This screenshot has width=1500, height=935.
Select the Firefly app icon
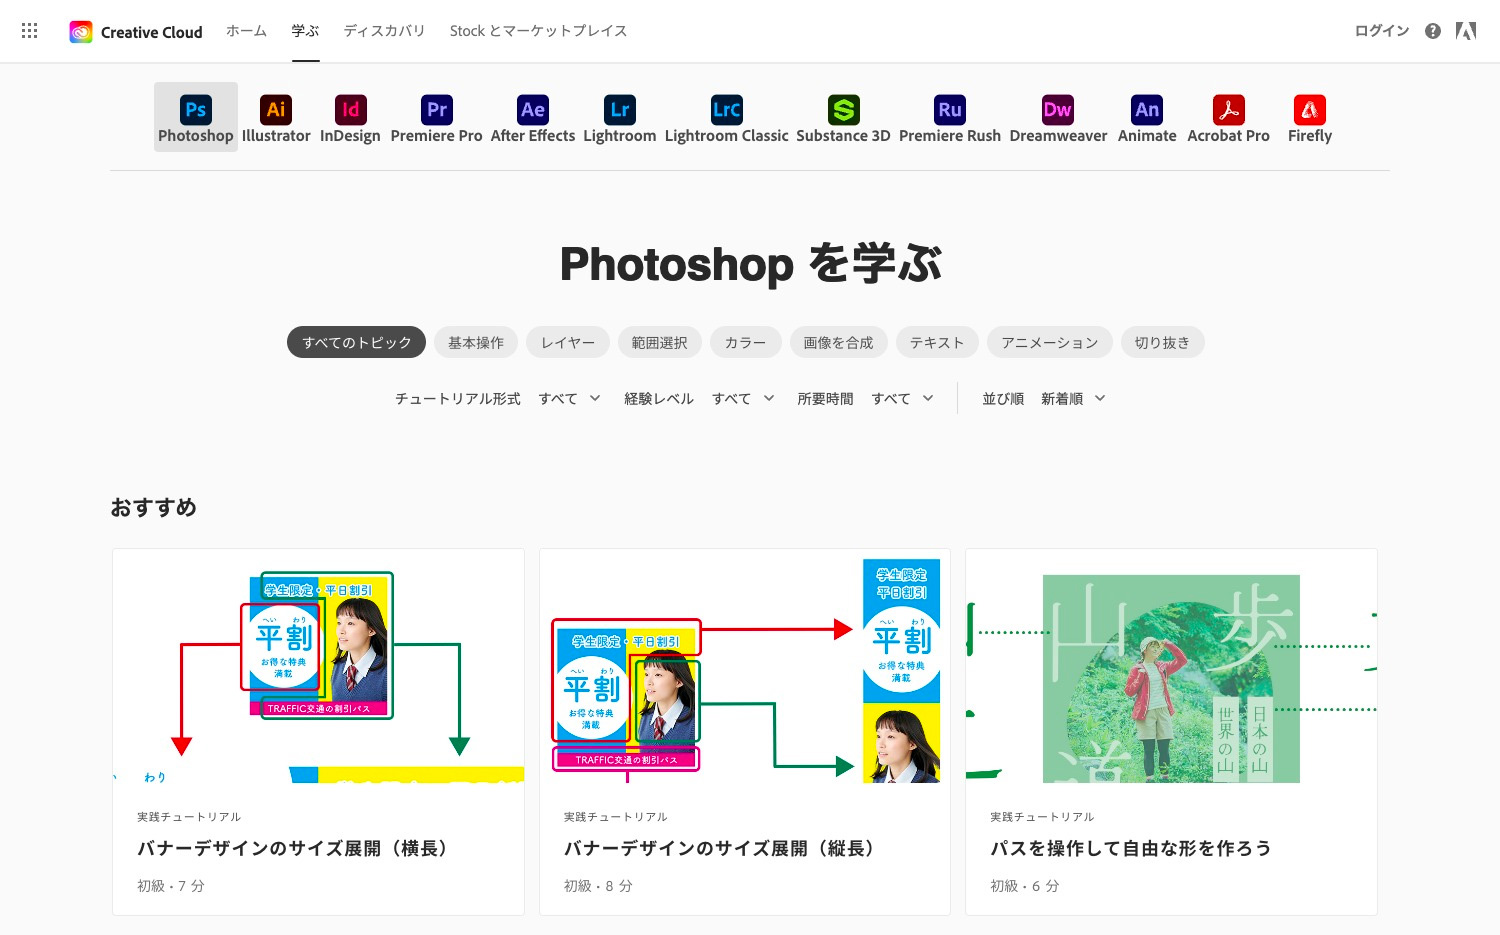coord(1310,110)
